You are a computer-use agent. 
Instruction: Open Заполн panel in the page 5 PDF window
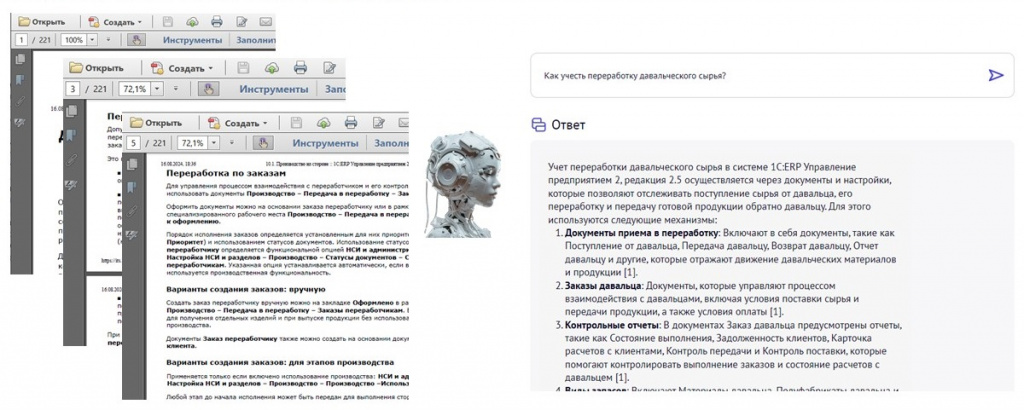pos(391,143)
